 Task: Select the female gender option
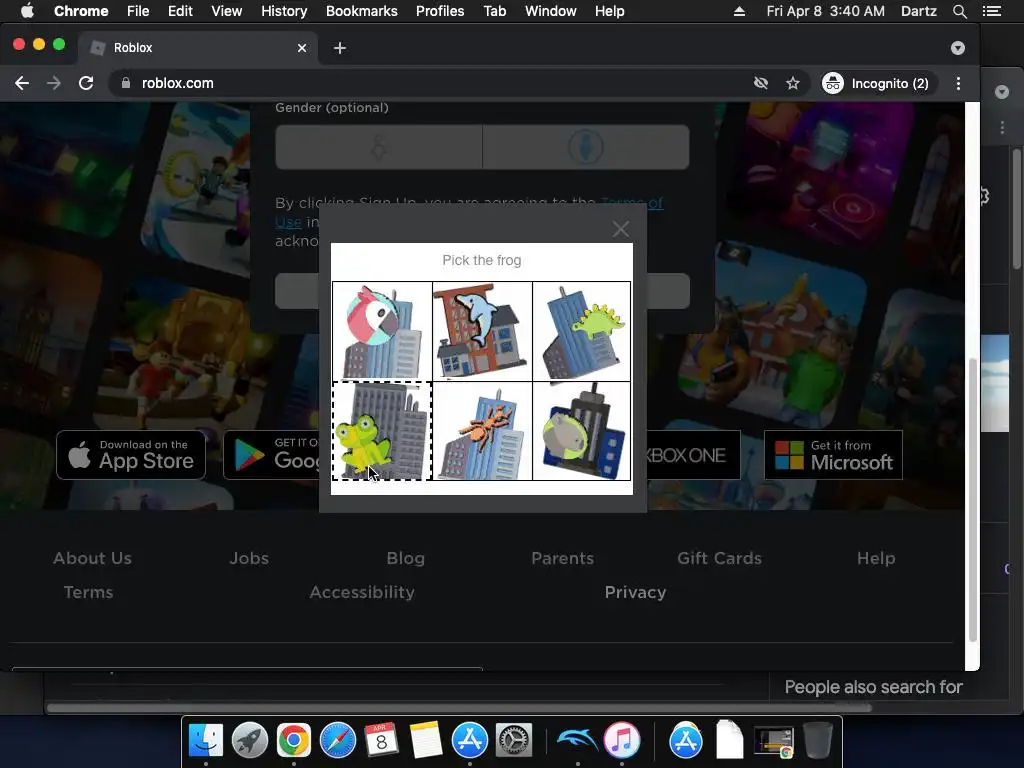pyautogui.click(x=379, y=148)
